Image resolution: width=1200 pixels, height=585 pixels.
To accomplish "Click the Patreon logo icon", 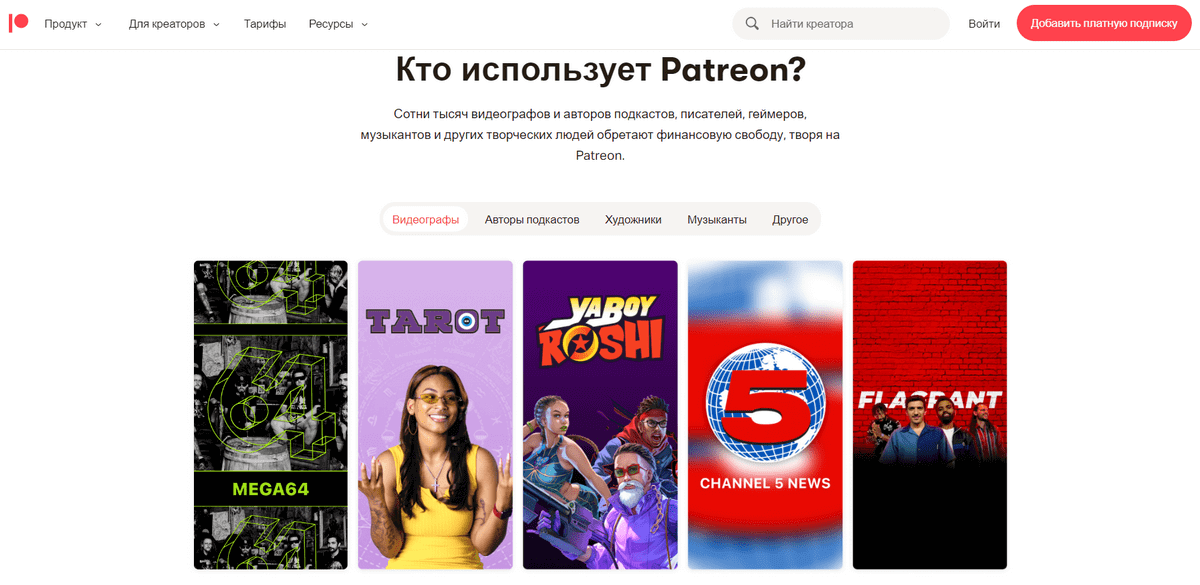I will [19, 23].
